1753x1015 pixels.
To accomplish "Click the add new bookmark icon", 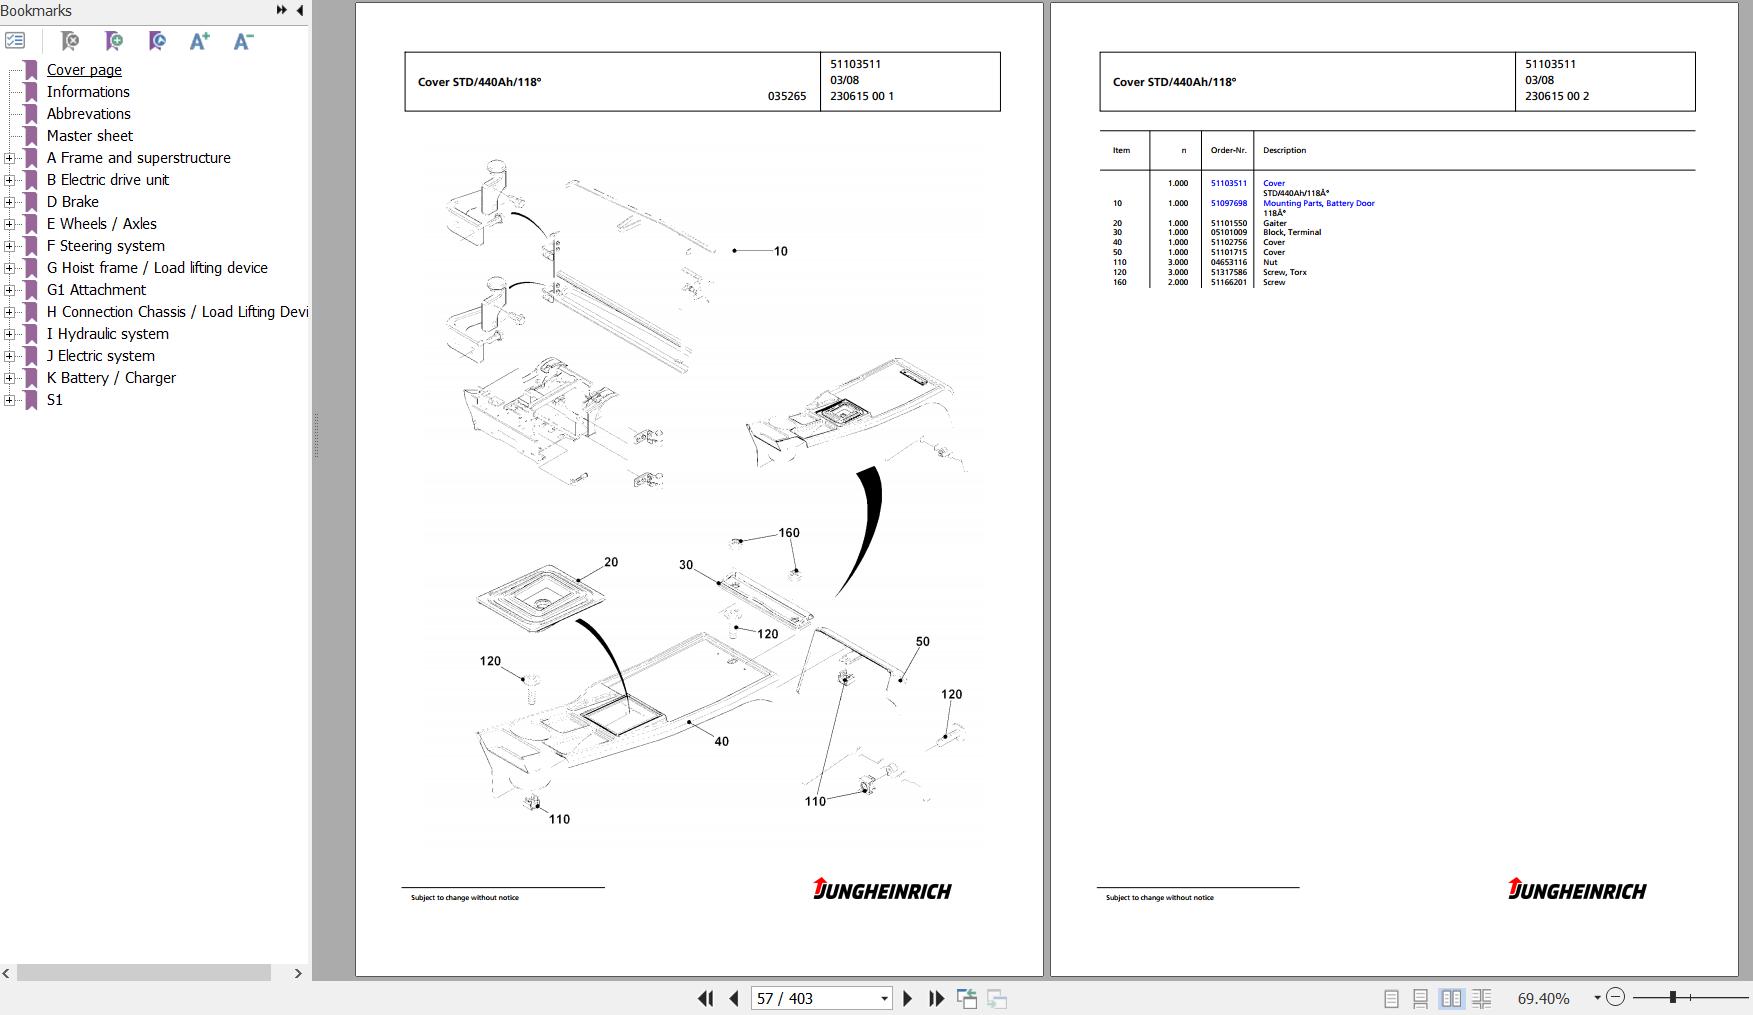I will point(114,41).
